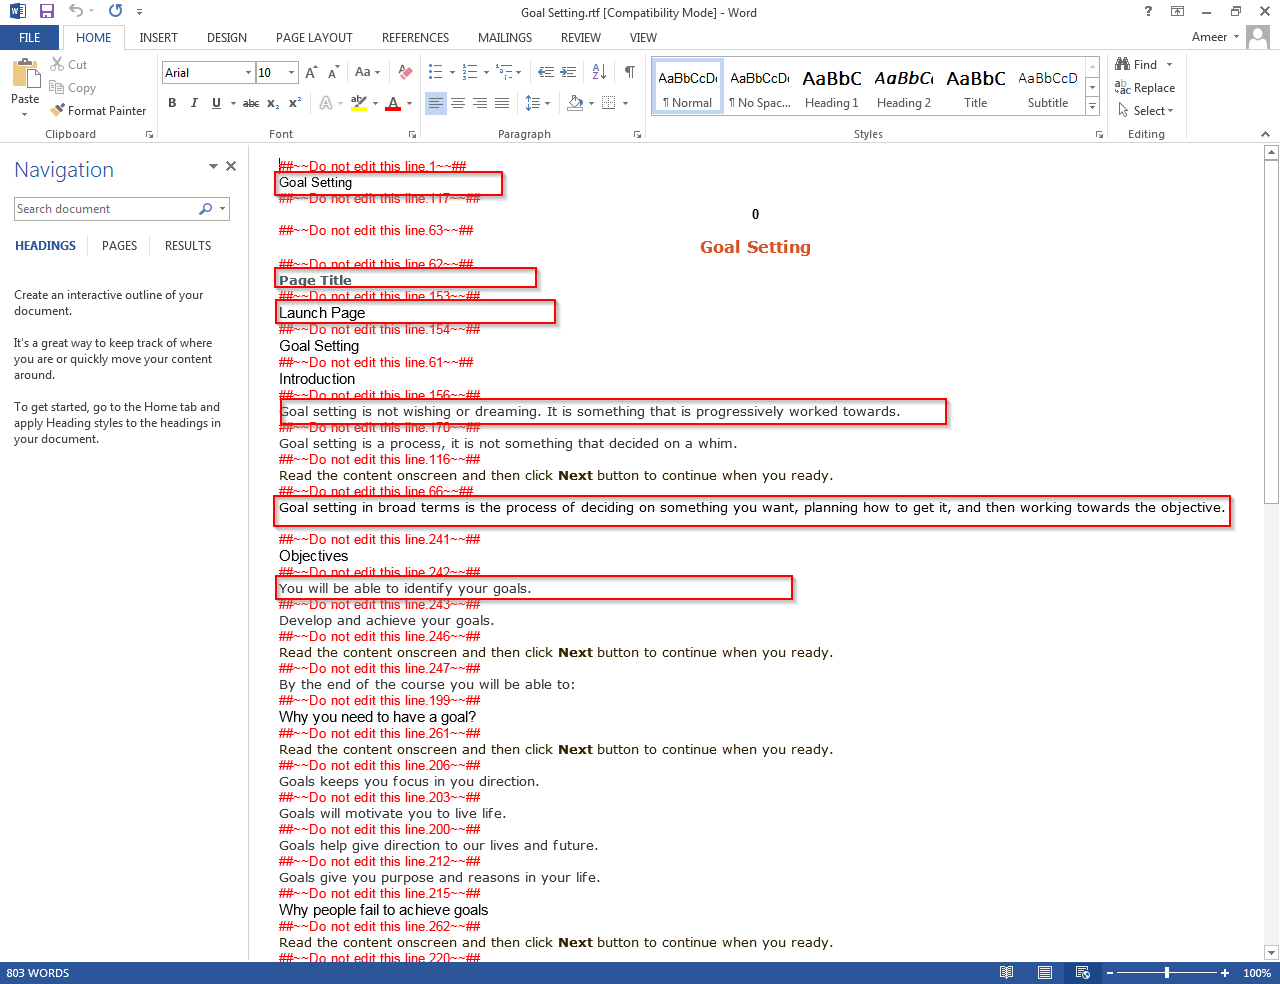Open the font name Arial dropdown
Viewport: 1280px width, 984px height.
[x=248, y=72]
